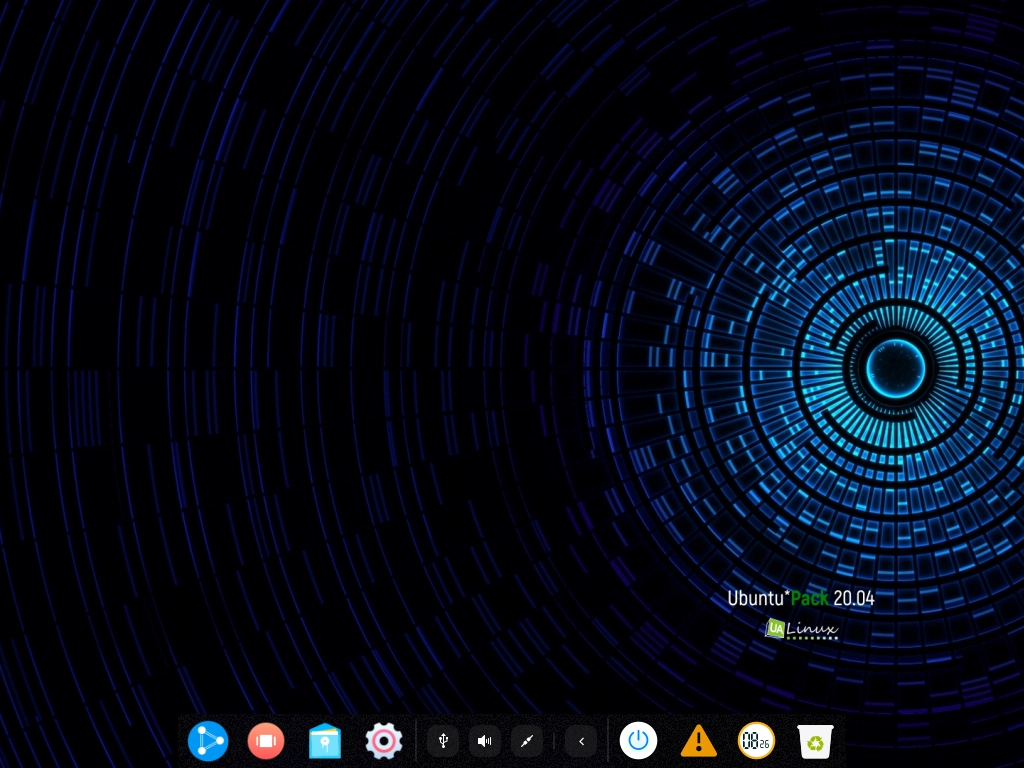This screenshot has width=1024, height=768.
Task: Open the trash recycle bin
Action: click(815, 741)
